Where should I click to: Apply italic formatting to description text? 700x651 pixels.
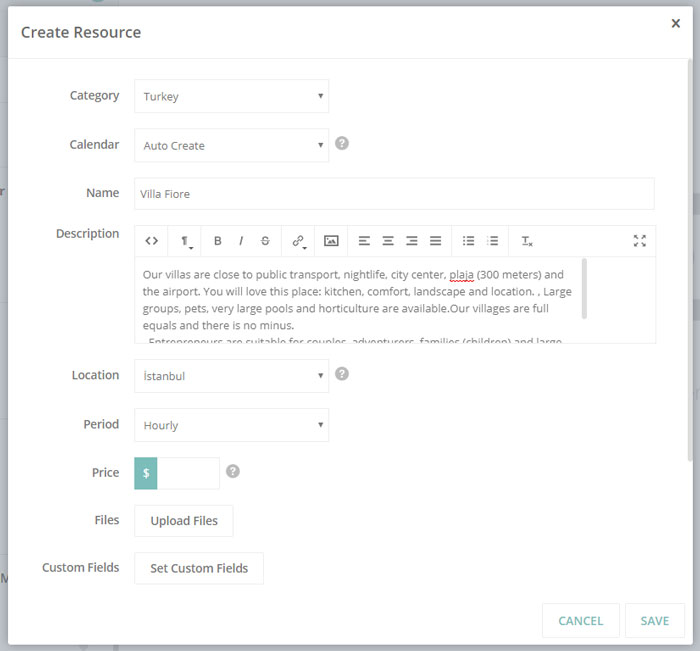coord(241,241)
